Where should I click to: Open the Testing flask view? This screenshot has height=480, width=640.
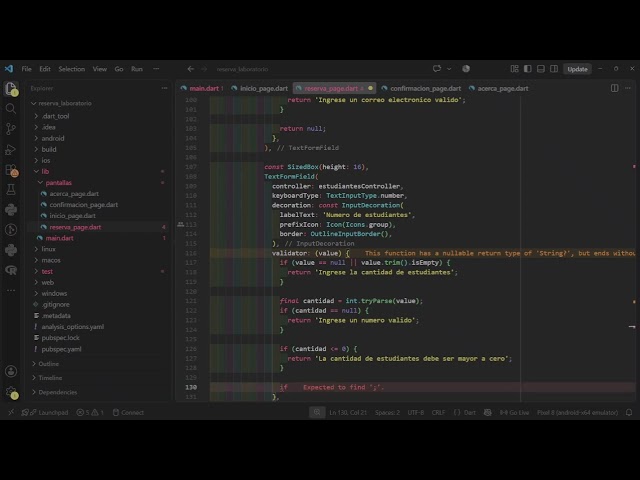[11, 189]
